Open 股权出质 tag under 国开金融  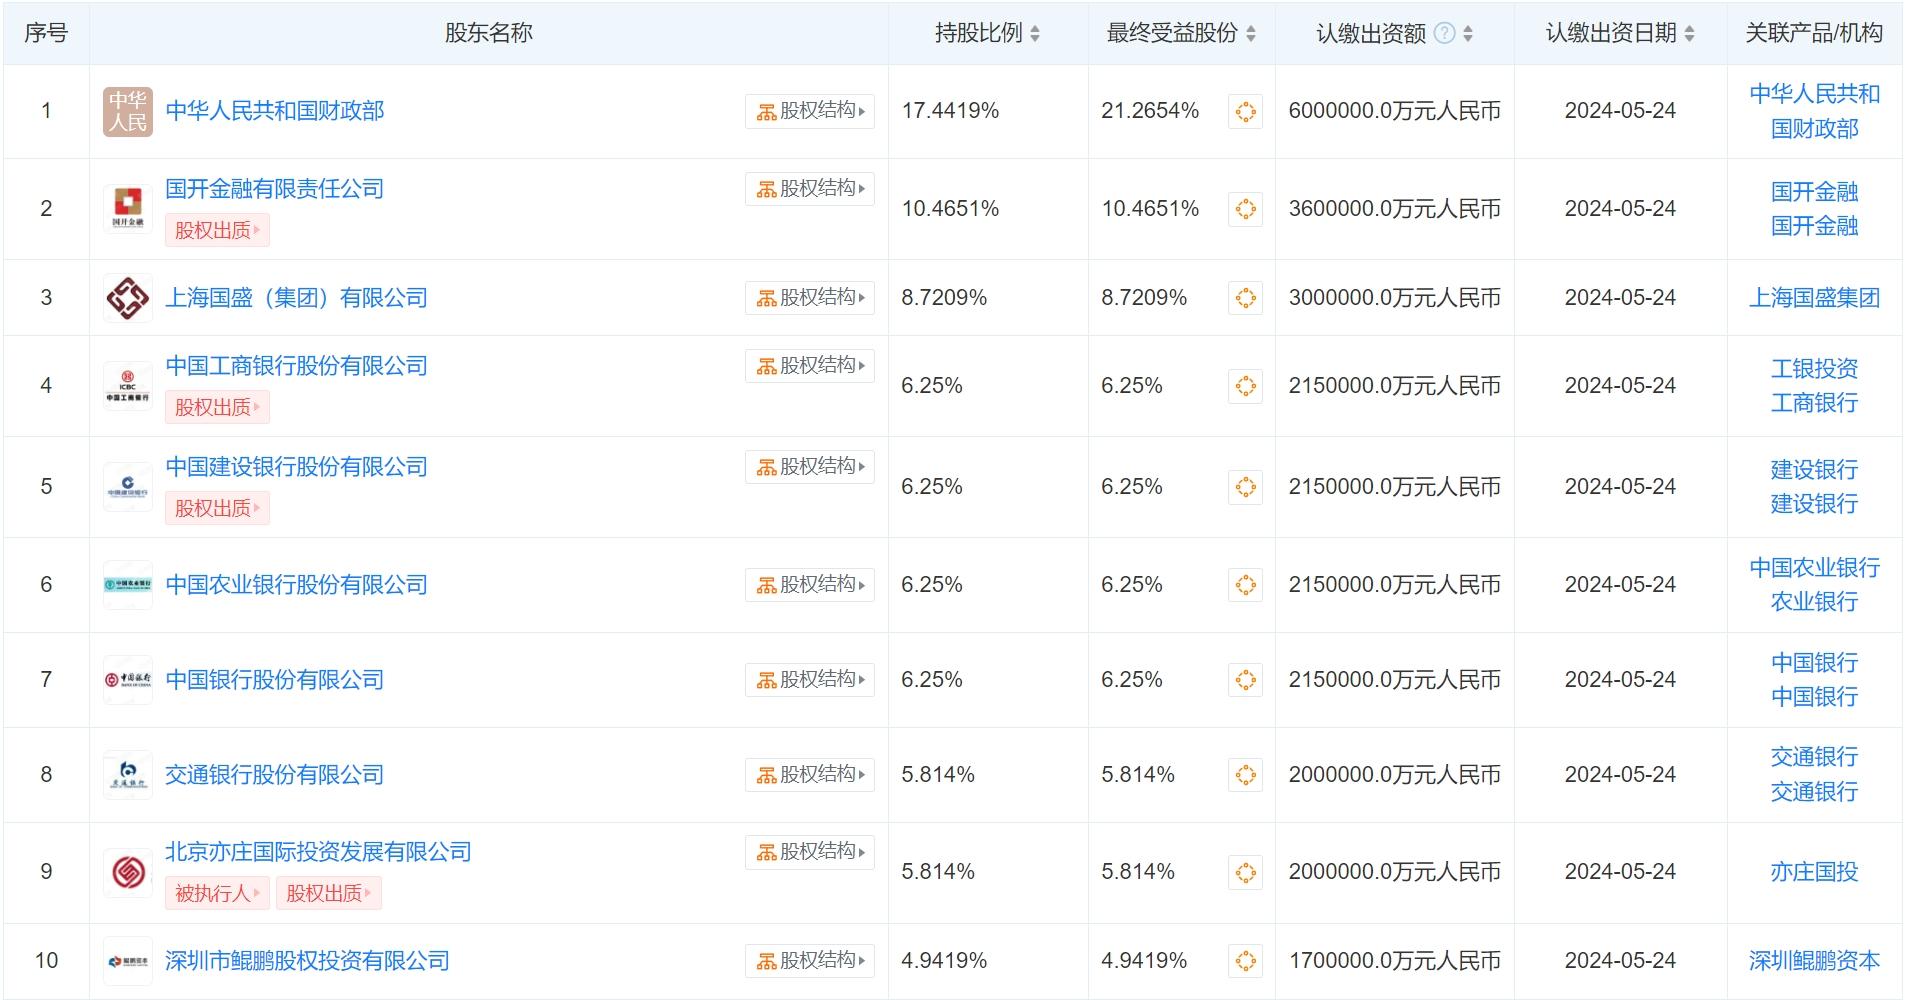[x=217, y=230]
